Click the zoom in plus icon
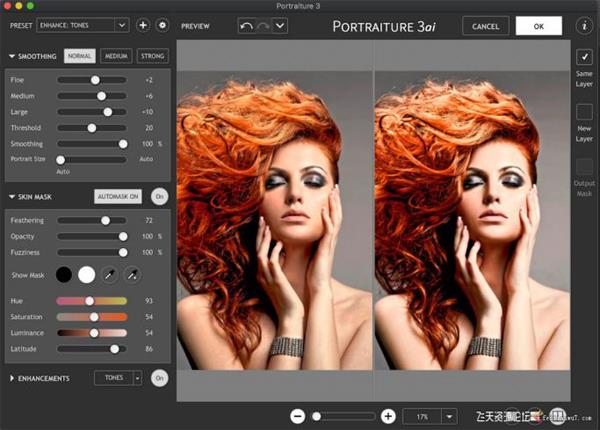The width and height of the screenshot is (600, 430). point(388,415)
